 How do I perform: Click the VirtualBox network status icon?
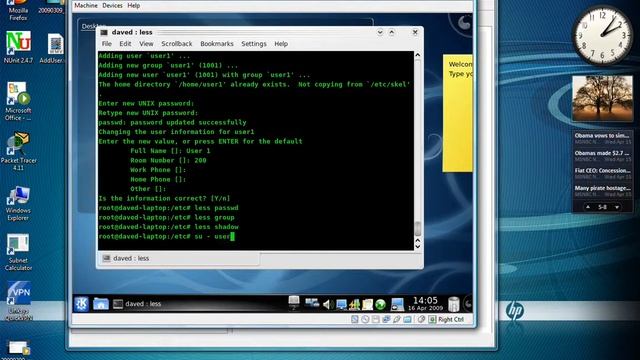pos(386,319)
